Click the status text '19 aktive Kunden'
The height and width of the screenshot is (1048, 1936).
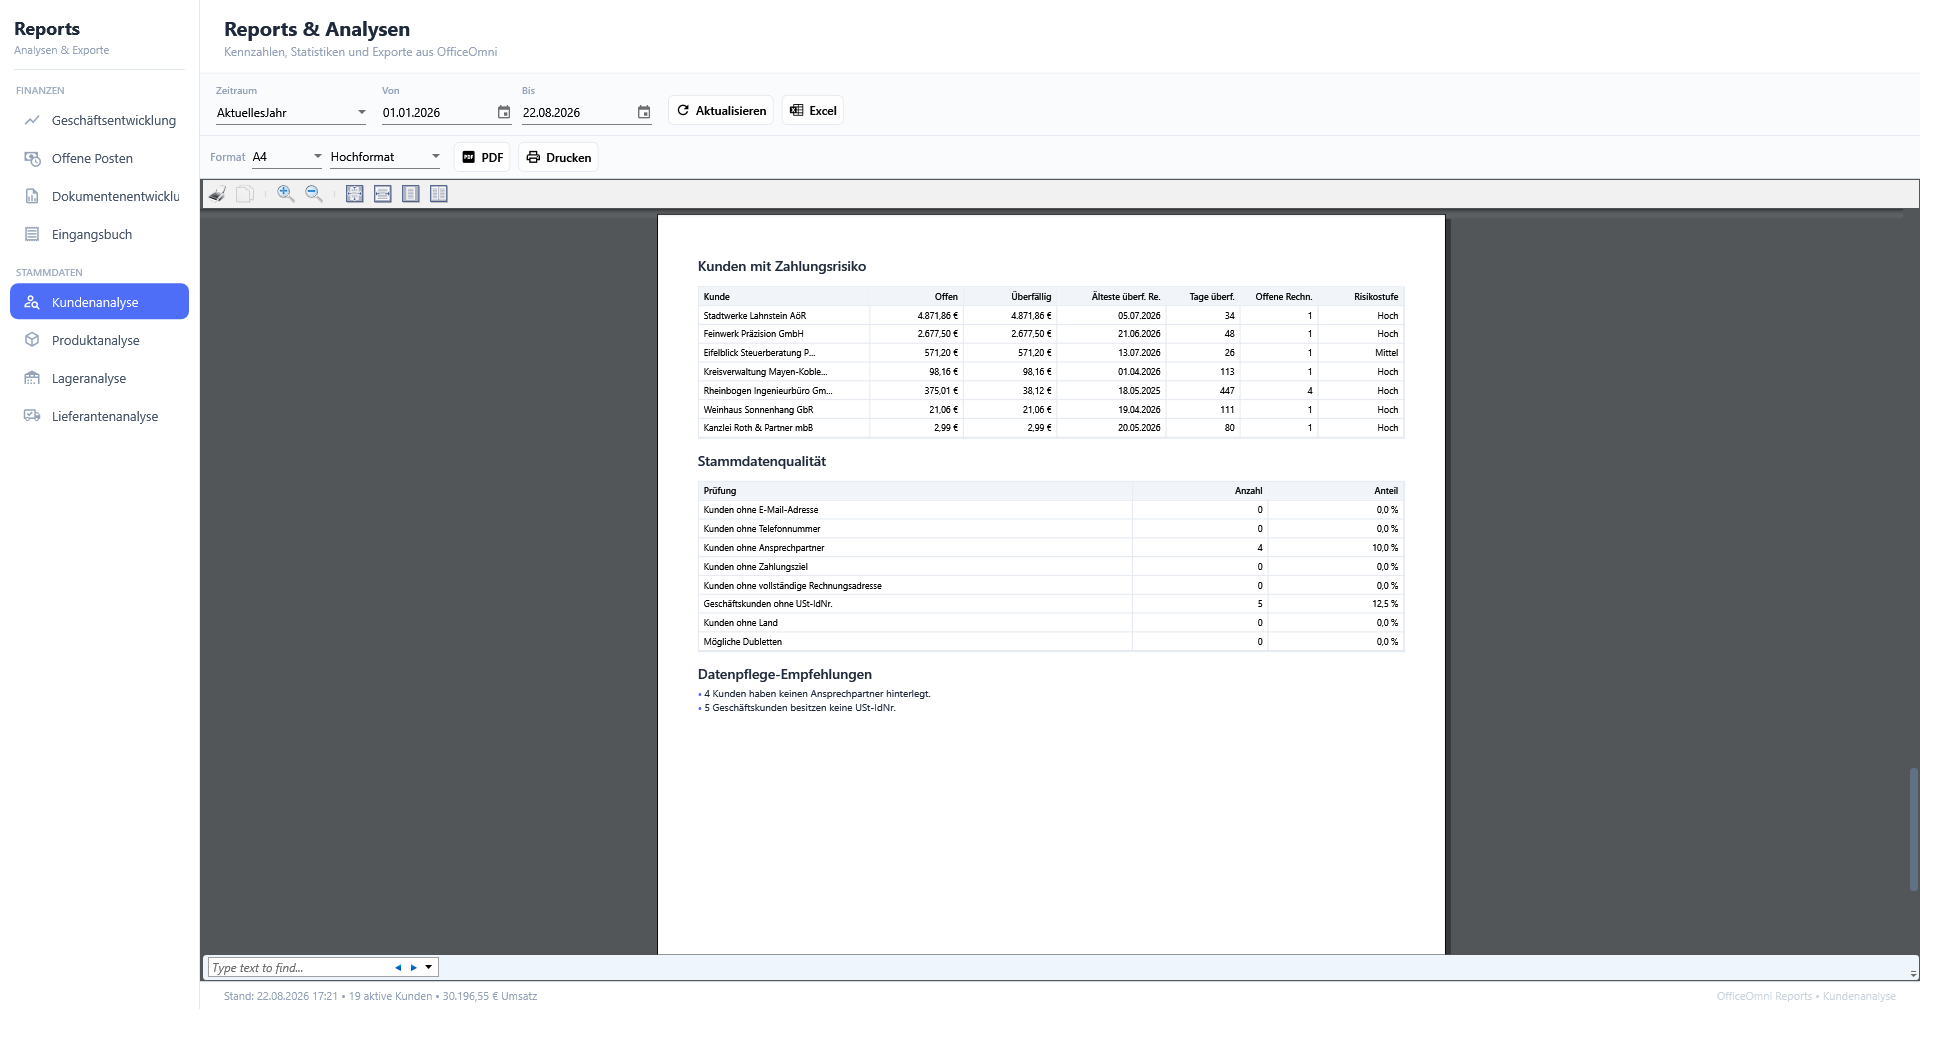(x=391, y=996)
